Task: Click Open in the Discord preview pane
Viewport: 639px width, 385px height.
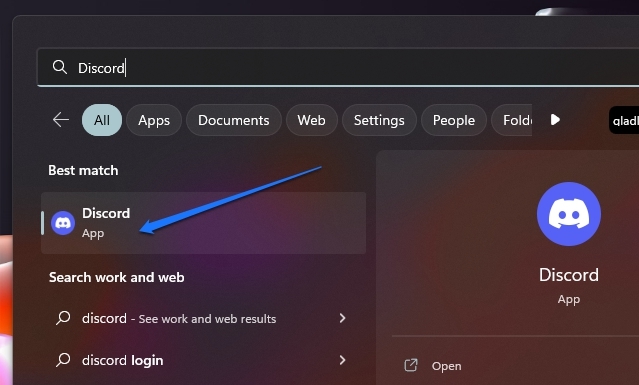Action: pyautogui.click(x=446, y=366)
